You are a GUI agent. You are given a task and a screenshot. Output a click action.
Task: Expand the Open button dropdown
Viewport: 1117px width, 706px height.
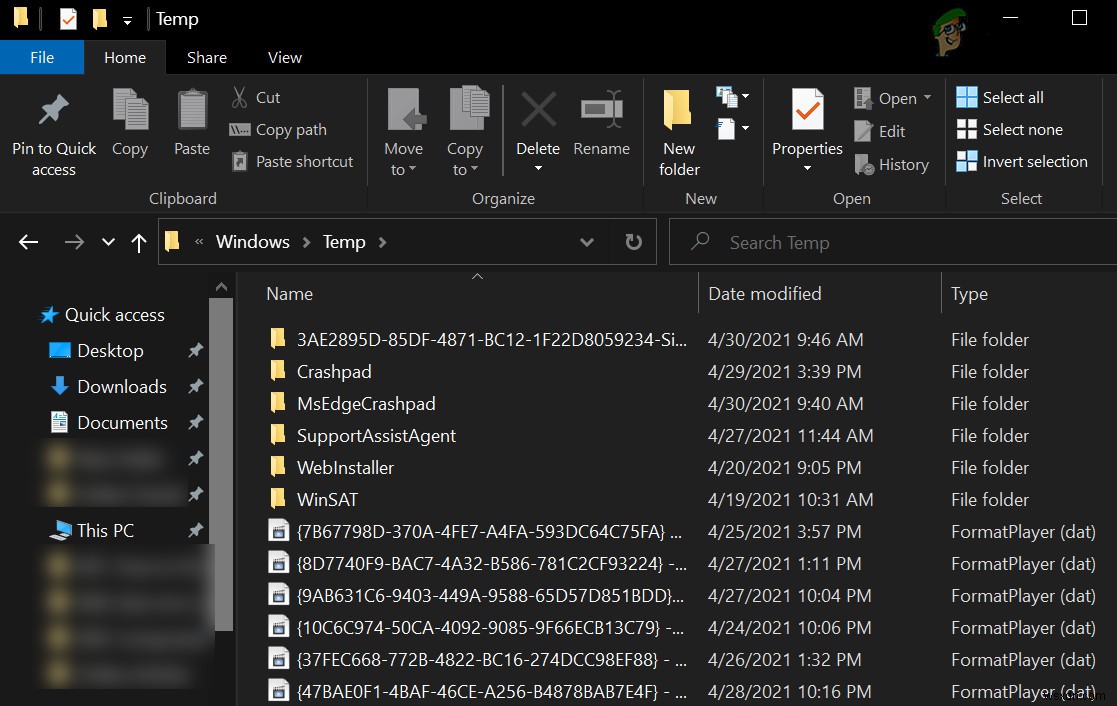click(x=926, y=97)
